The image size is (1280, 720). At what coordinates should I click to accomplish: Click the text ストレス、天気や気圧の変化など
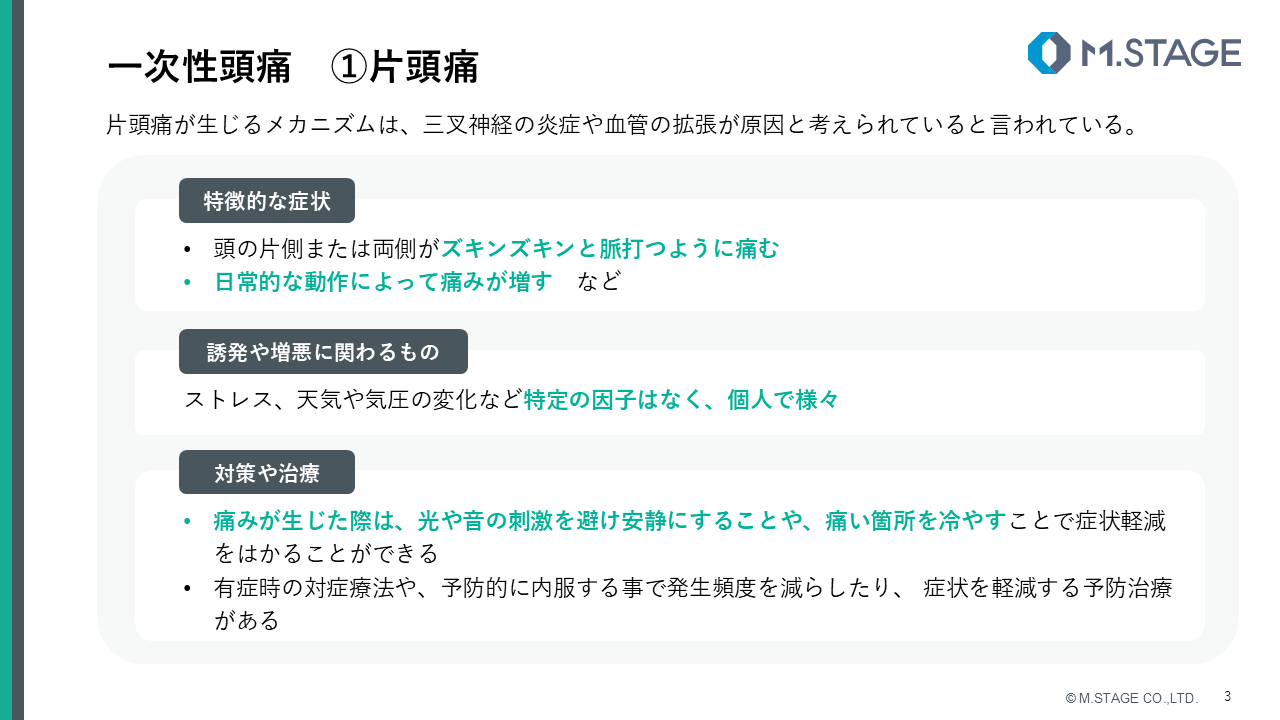353,400
